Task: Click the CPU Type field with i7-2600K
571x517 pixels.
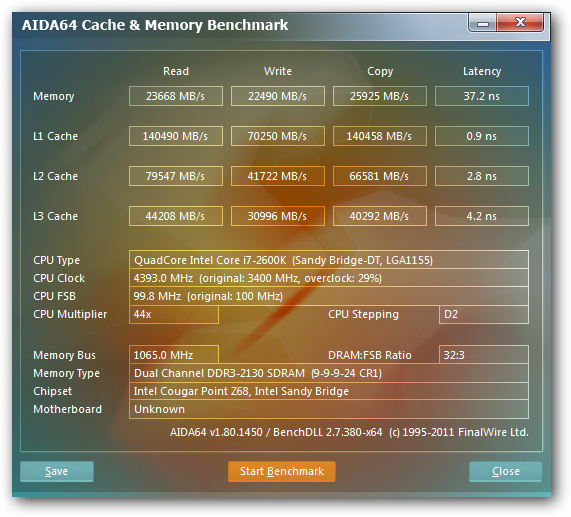Action: [328, 260]
